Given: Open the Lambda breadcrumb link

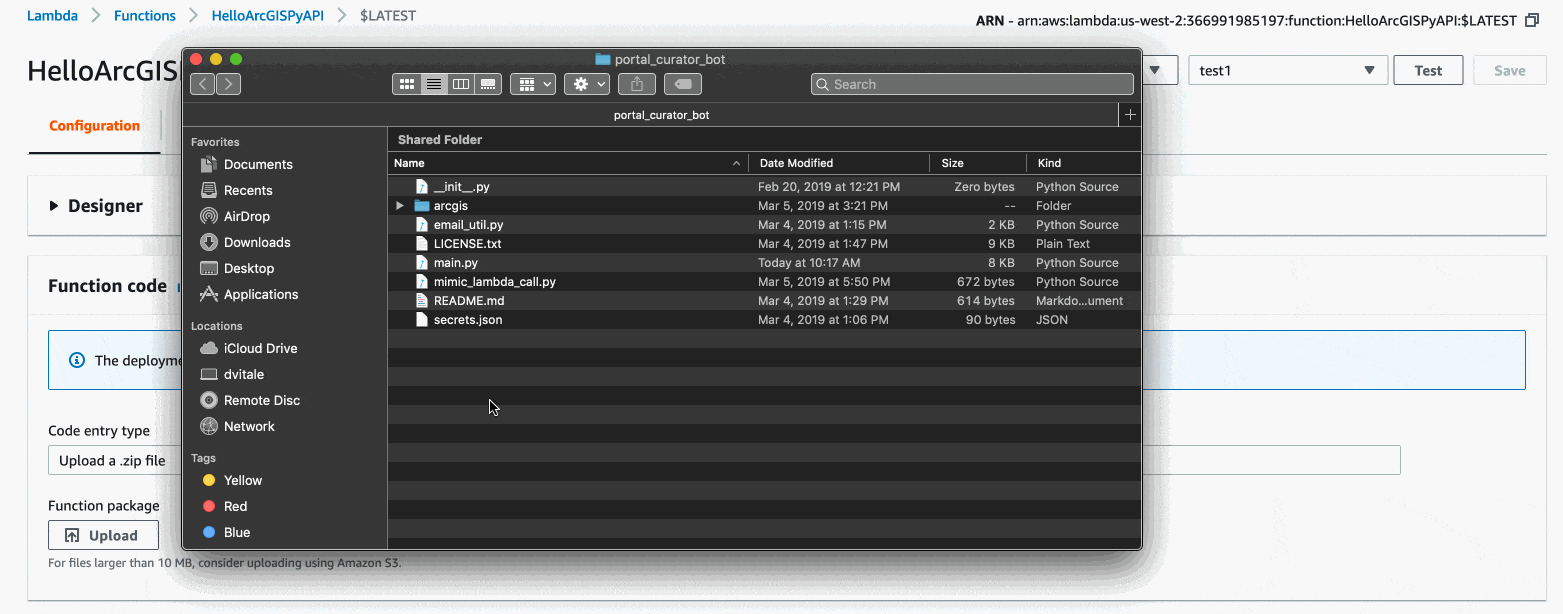Looking at the screenshot, I should point(52,16).
